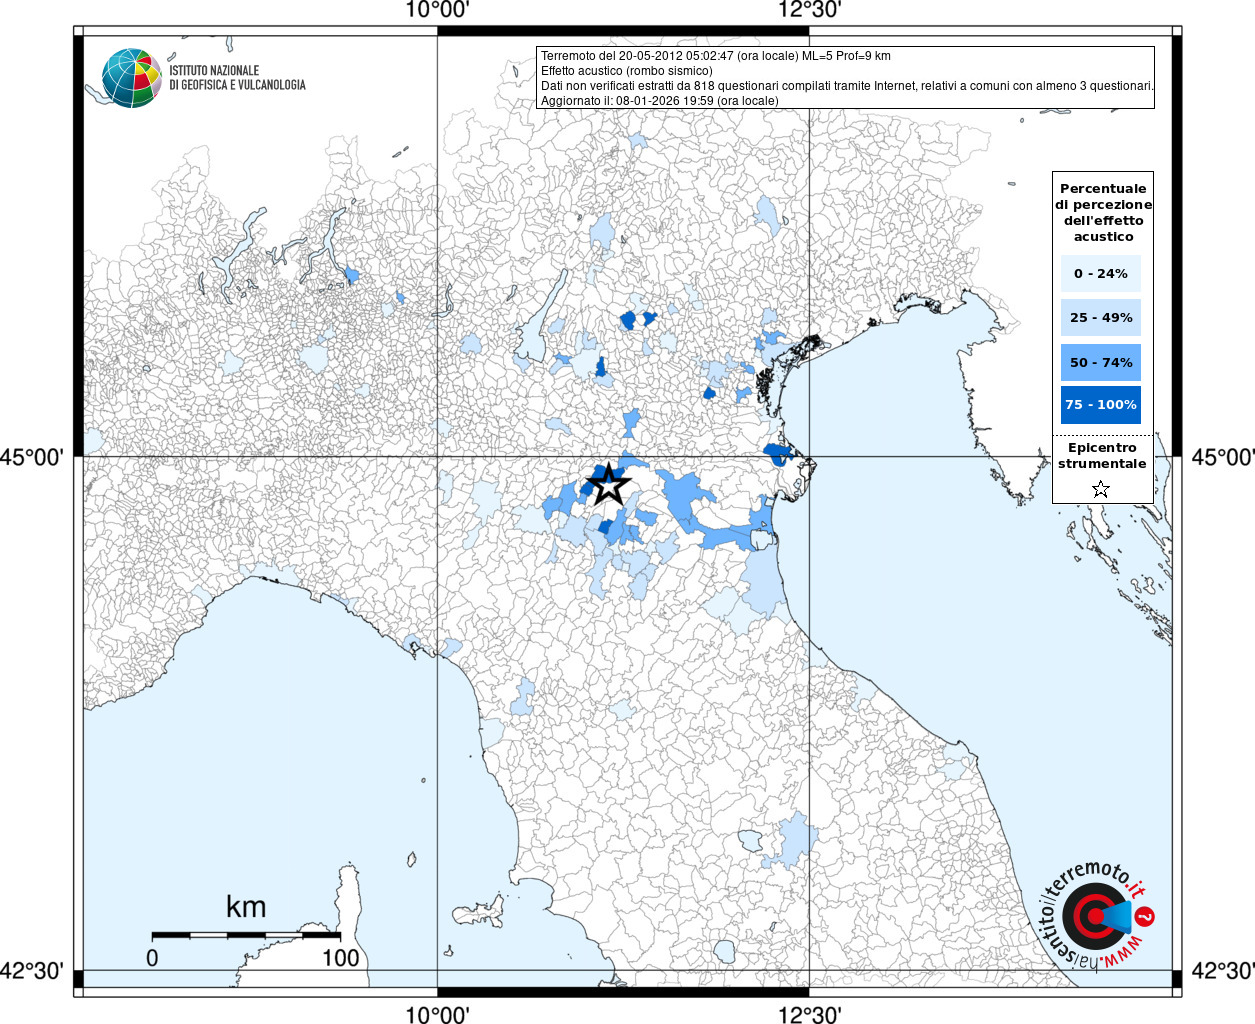1255x1024 pixels.
Task: Click the scale bar '0' value
Action: pyautogui.click(x=152, y=957)
